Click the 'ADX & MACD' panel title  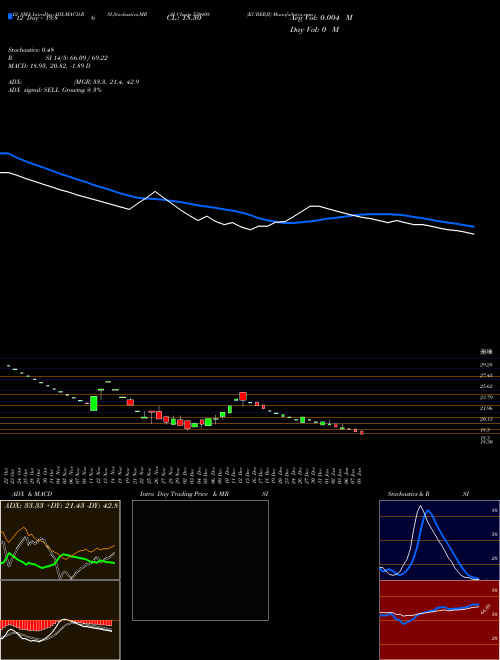tap(32, 494)
